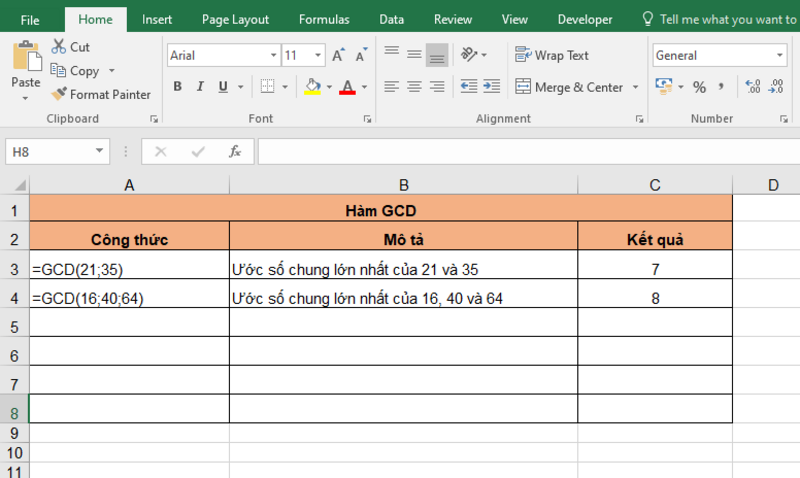Click the text orientation icon

click(469, 54)
